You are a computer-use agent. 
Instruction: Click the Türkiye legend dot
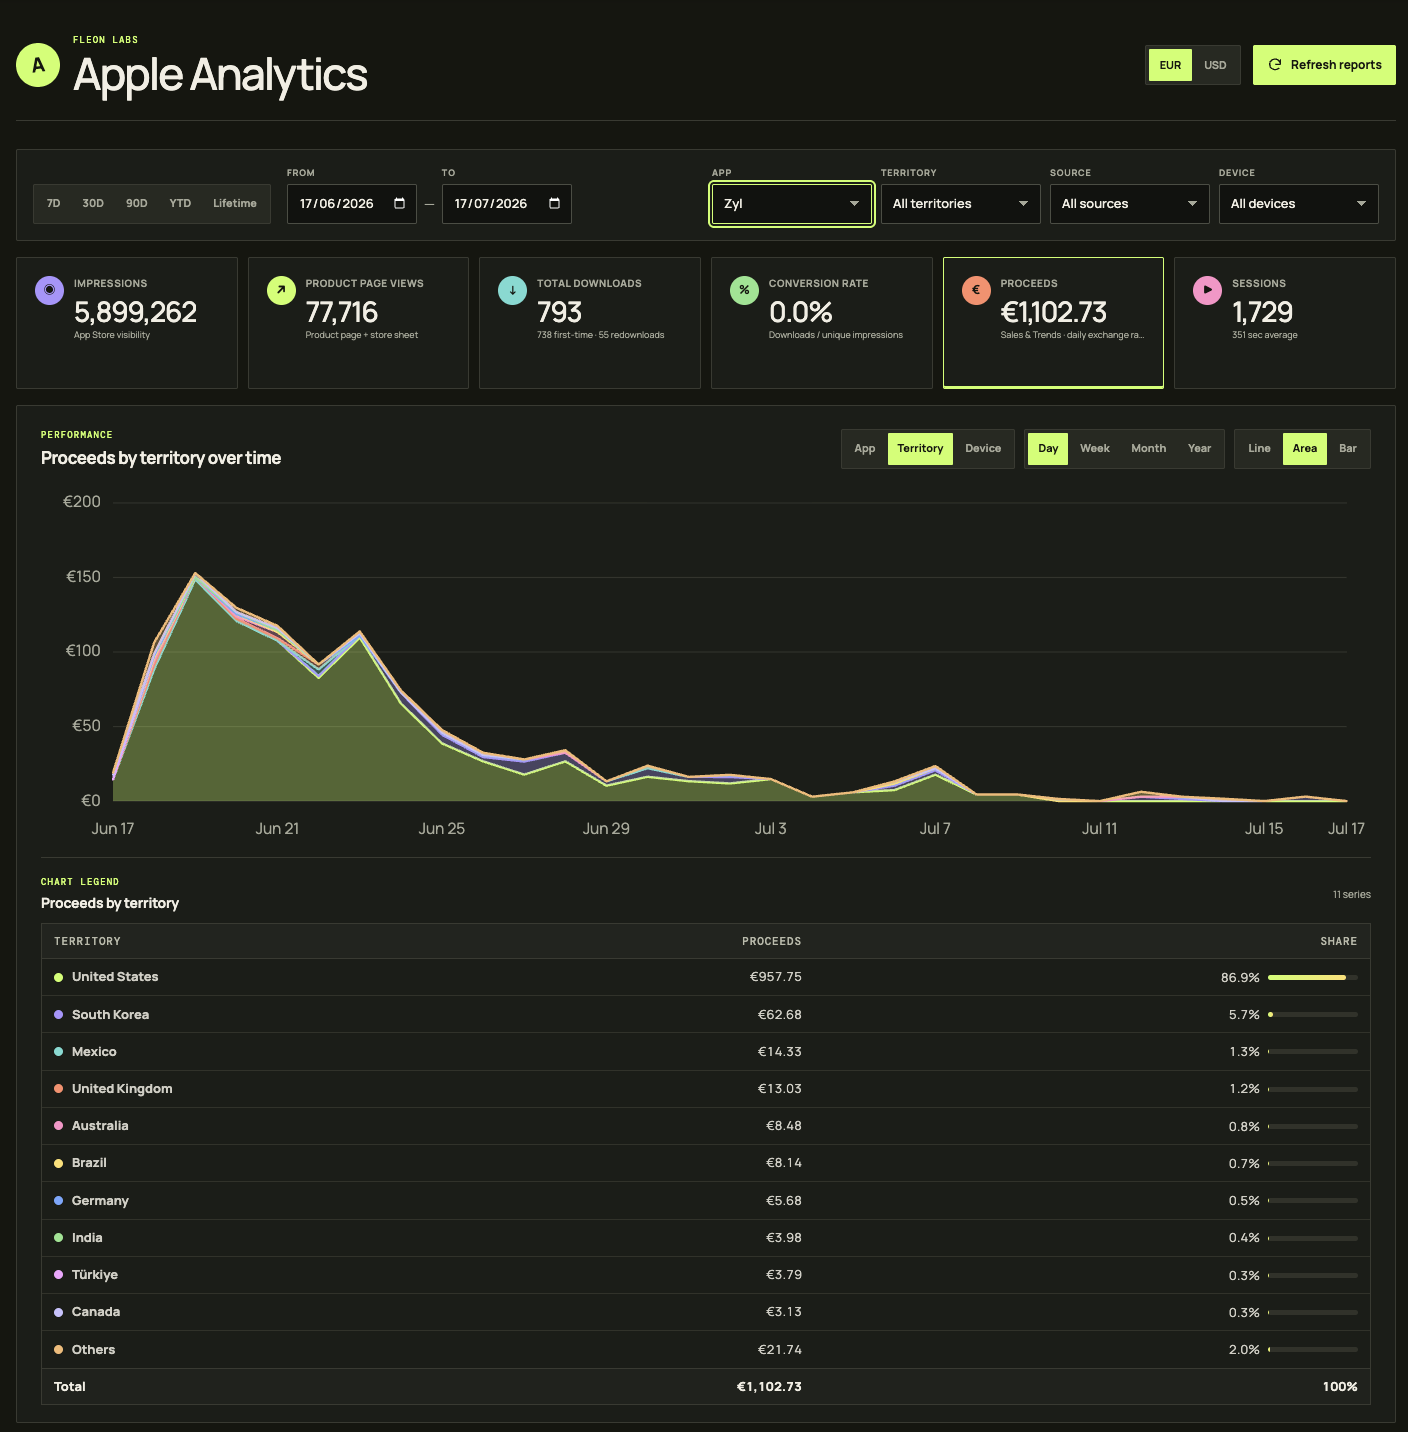tap(59, 1275)
